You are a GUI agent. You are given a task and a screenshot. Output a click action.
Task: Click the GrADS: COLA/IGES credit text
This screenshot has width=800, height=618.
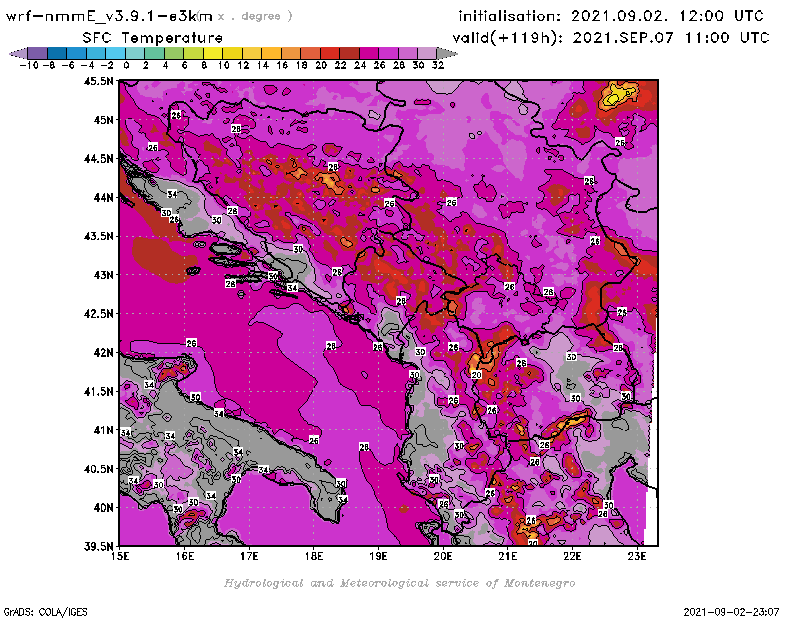pos(41,610)
